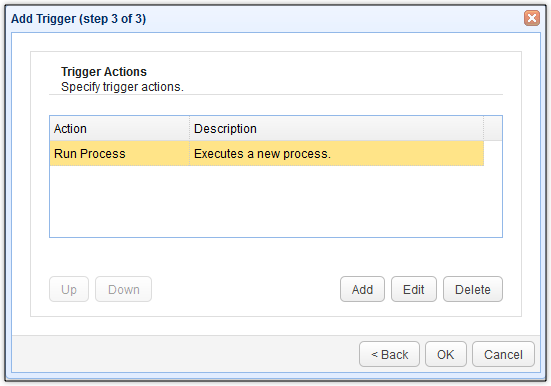
Task: Edit the selected Run Process action
Action: click(414, 289)
